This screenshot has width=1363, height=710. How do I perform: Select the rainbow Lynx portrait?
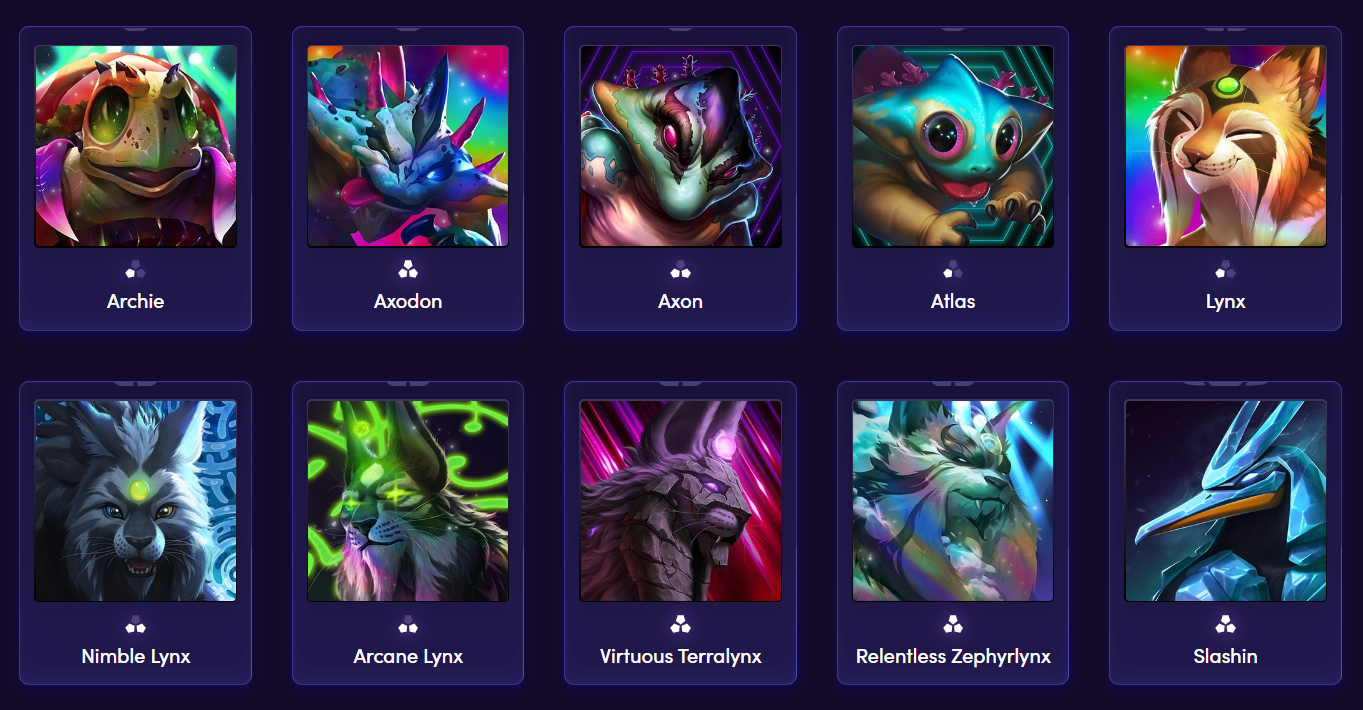click(x=1226, y=146)
